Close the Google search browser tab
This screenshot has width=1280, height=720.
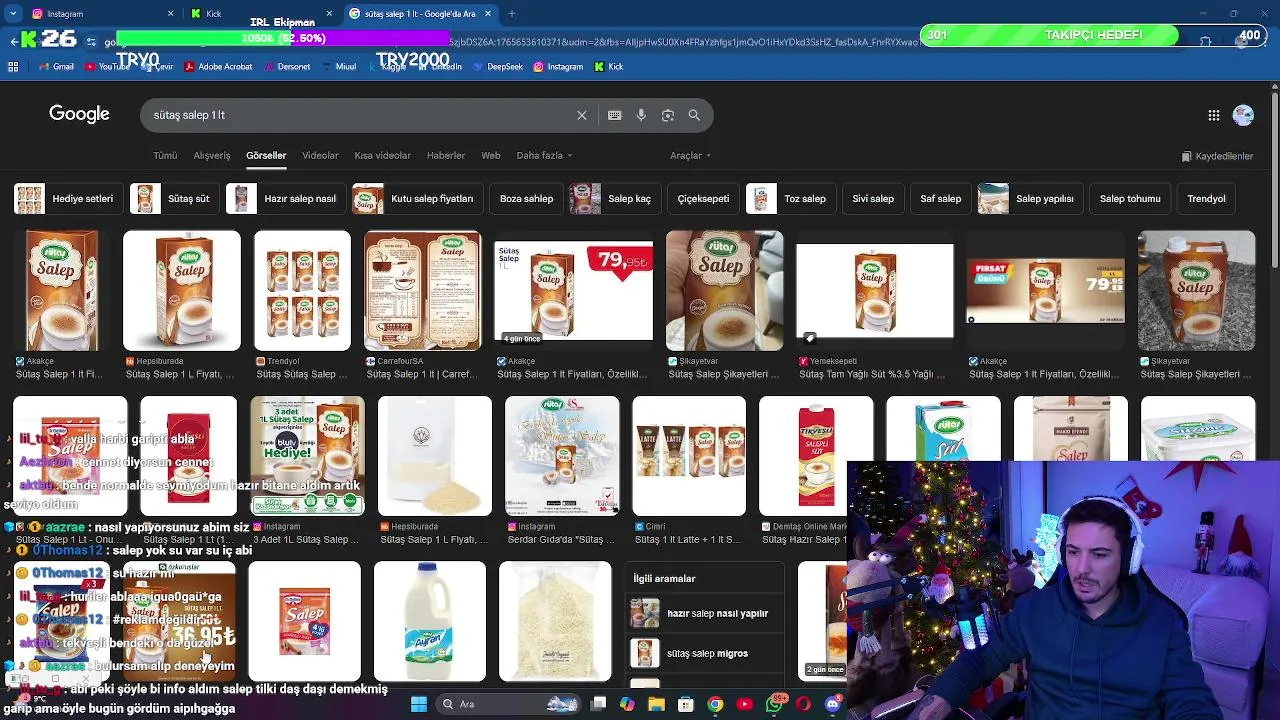point(488,14)
